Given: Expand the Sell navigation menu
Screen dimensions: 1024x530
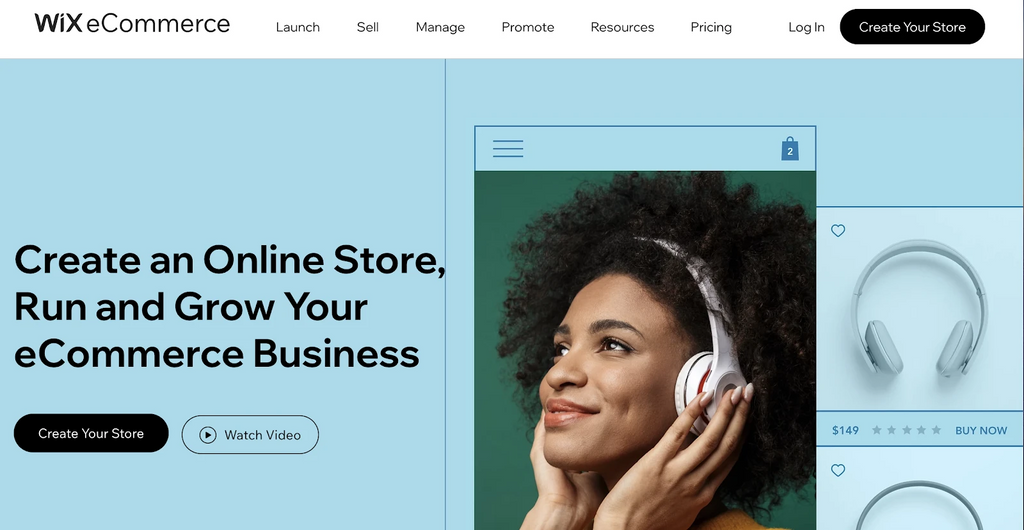Looking at the screenshot, I should (x=368, y=27).
